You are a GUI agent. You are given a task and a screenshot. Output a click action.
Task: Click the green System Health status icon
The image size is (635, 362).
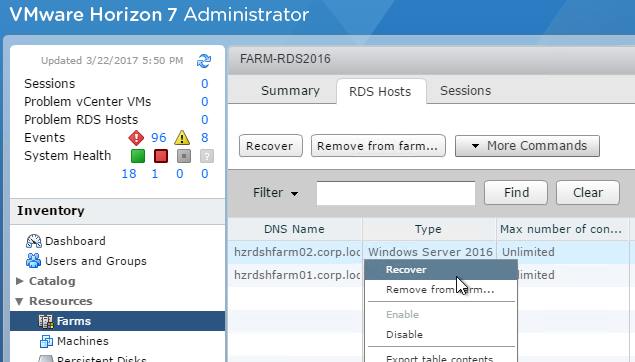[138, 156]
